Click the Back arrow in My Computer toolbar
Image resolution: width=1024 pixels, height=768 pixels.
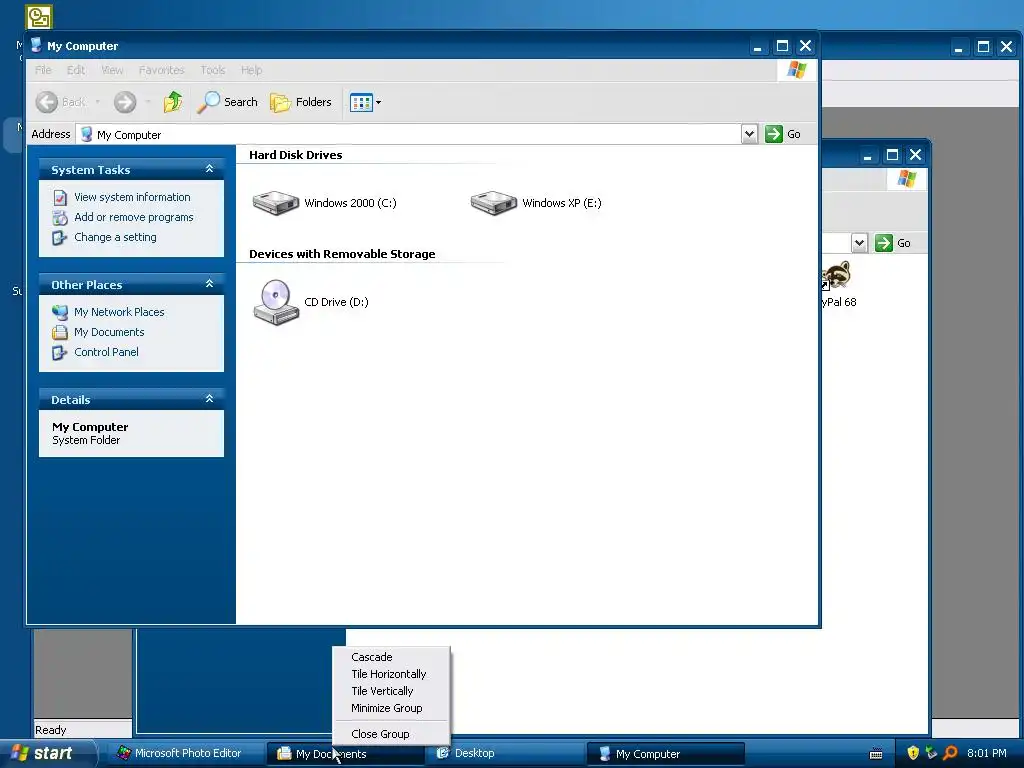pyautogui.click(x=47, y=102)
